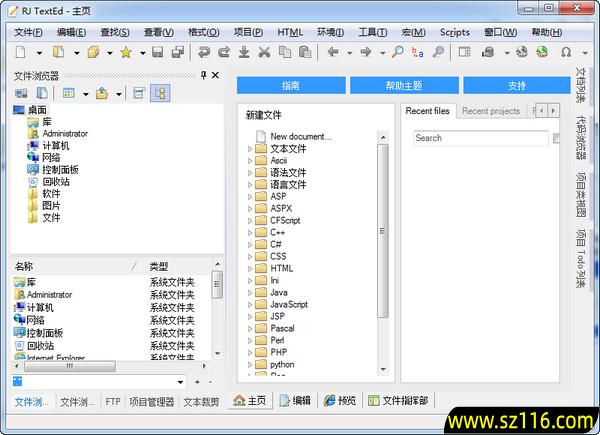This screenshot has width=600, height=435.
Task: Click the Omega special characters icon
Action: [x=566, y=52]
